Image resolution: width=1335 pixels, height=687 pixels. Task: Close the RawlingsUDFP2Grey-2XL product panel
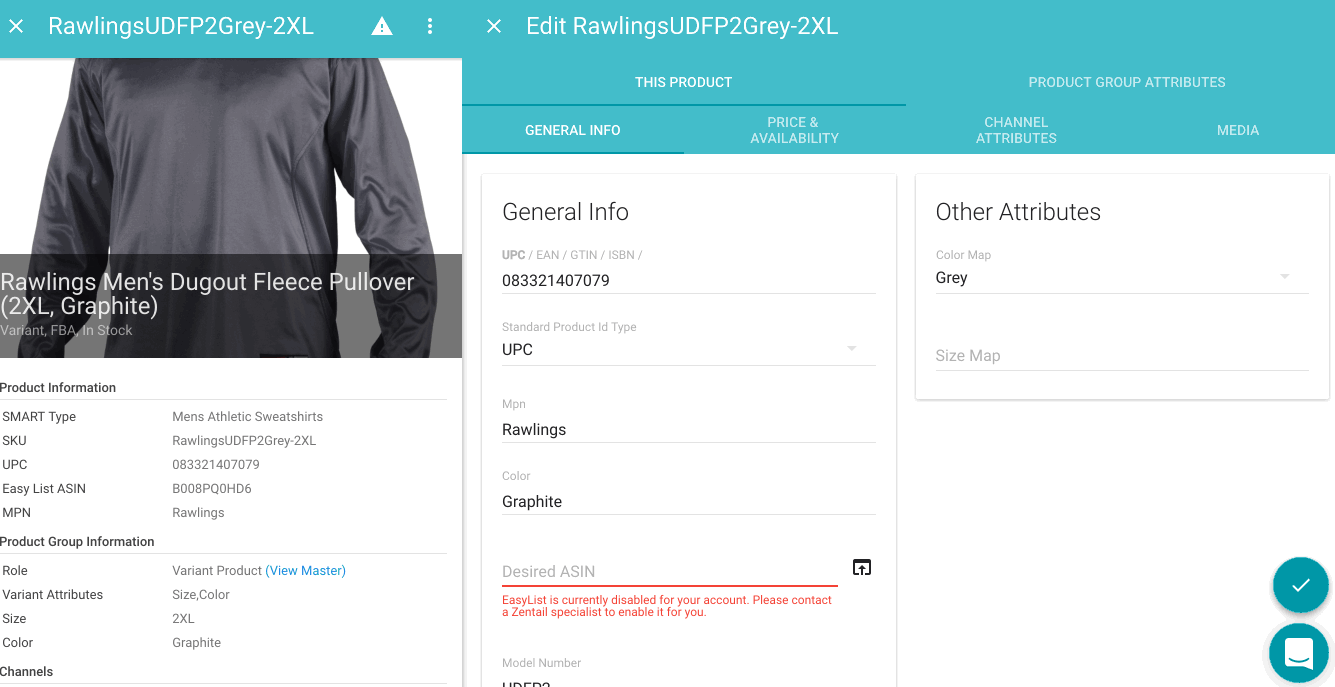coord(16,27)
